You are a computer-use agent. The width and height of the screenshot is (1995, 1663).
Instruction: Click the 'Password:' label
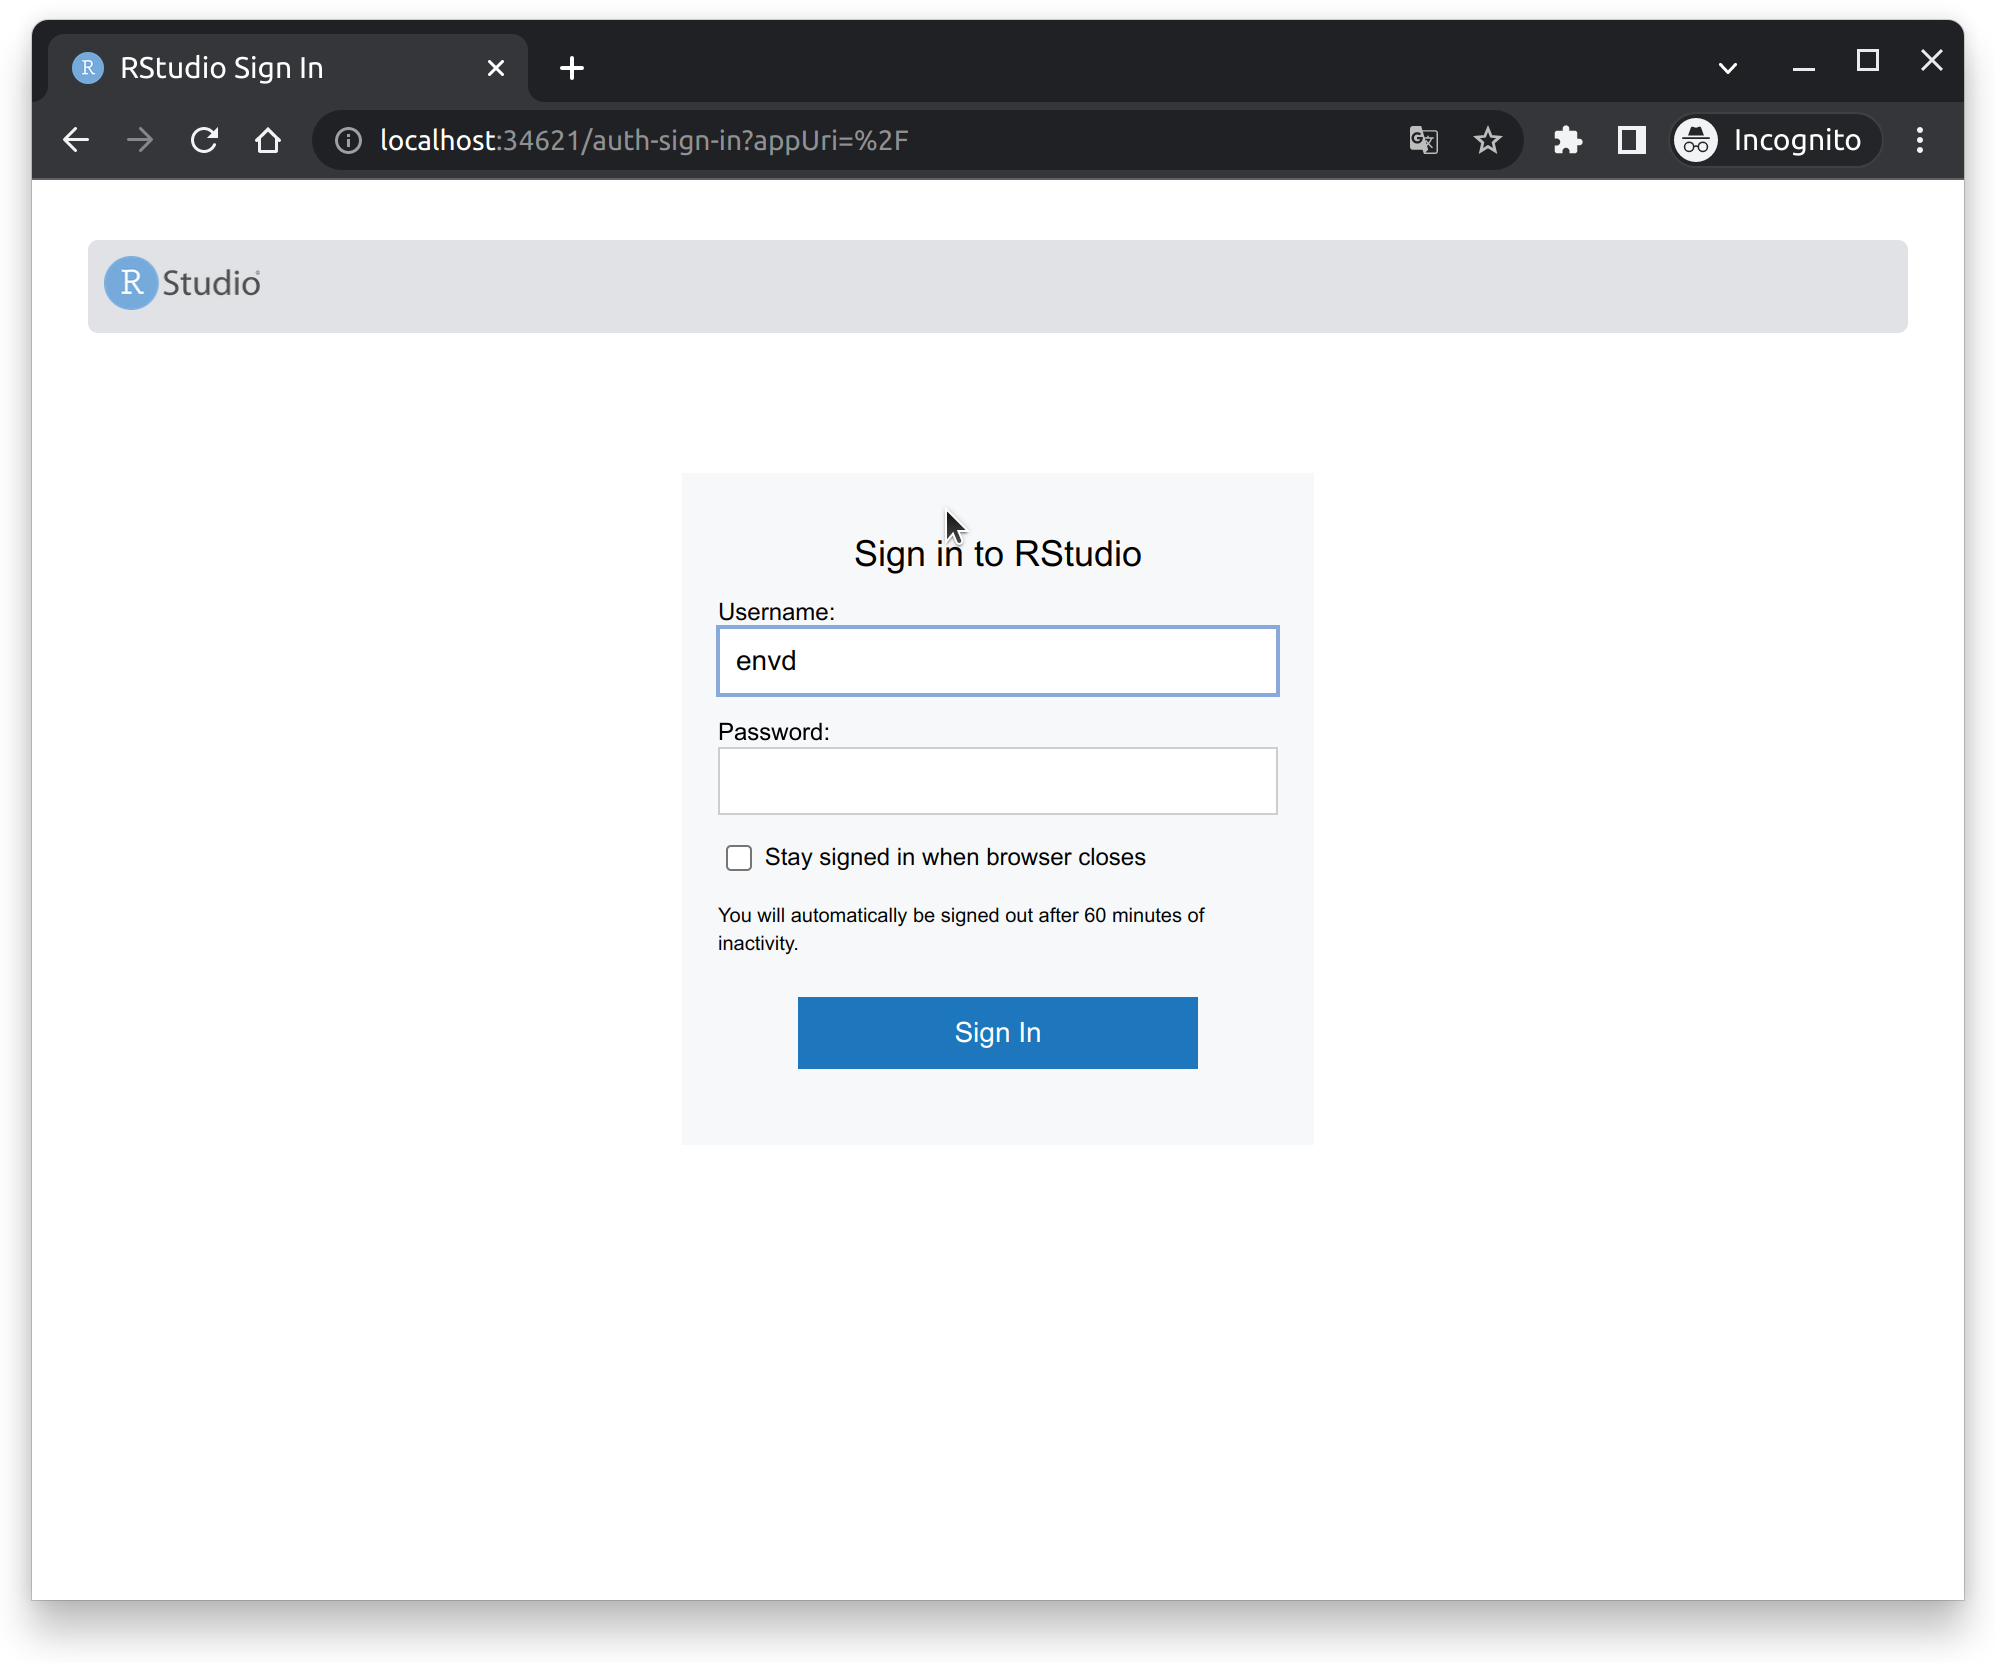pos(774,732)
